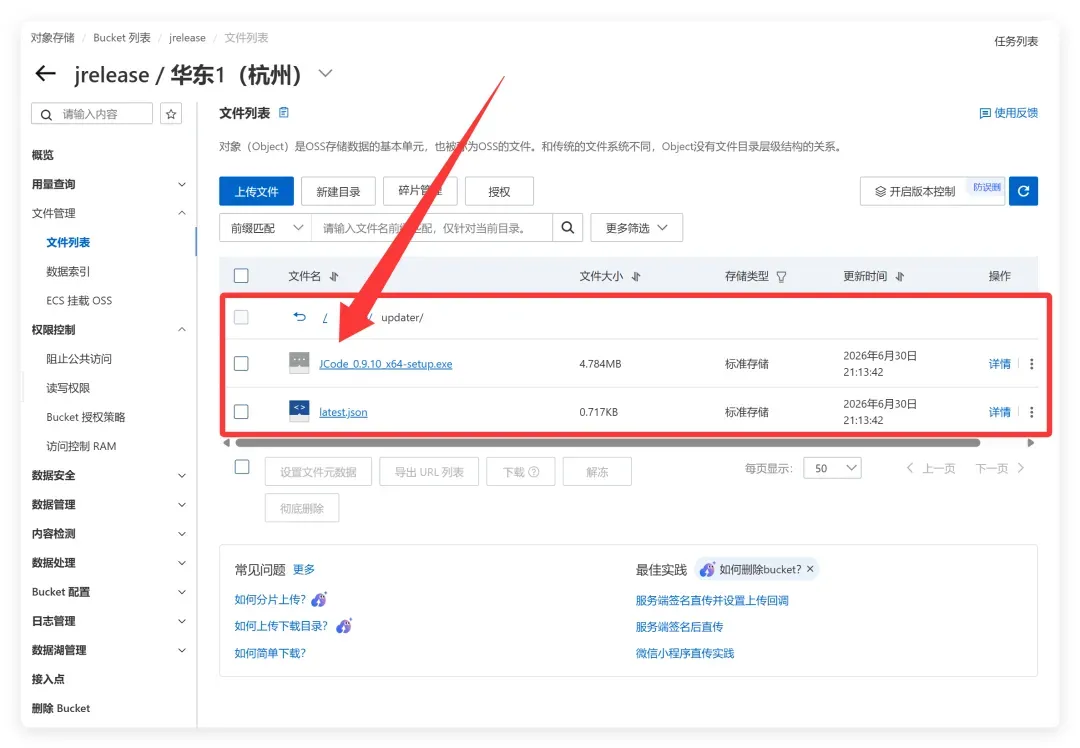Tick the checkbox in updater/ path row

pyautogui.click(x=241, y=317)
